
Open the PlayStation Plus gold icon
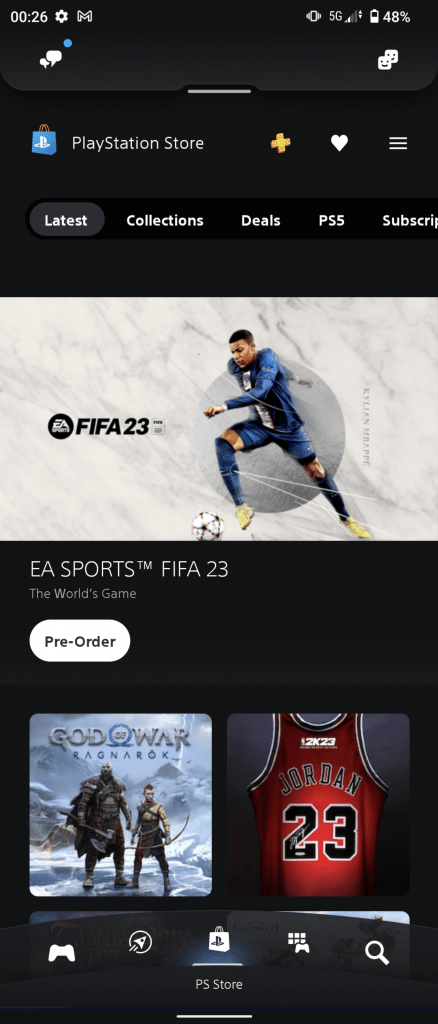tap(281, 142)
